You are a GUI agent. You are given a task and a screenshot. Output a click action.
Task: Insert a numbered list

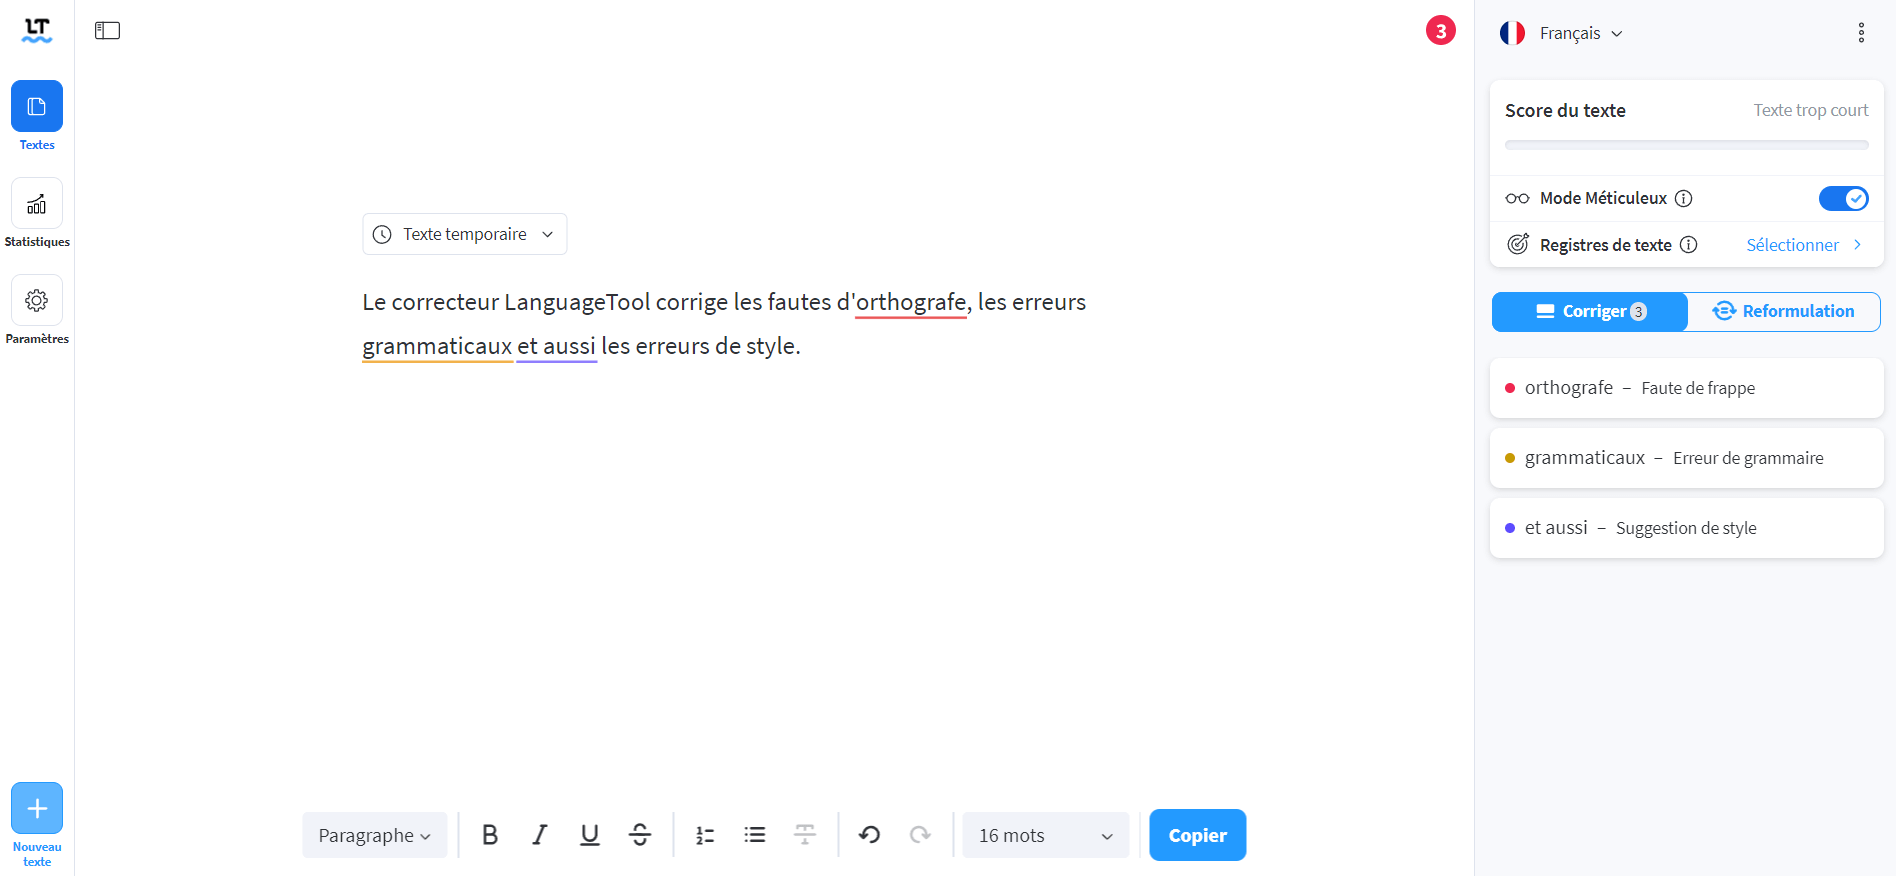(x=705, y=835)
